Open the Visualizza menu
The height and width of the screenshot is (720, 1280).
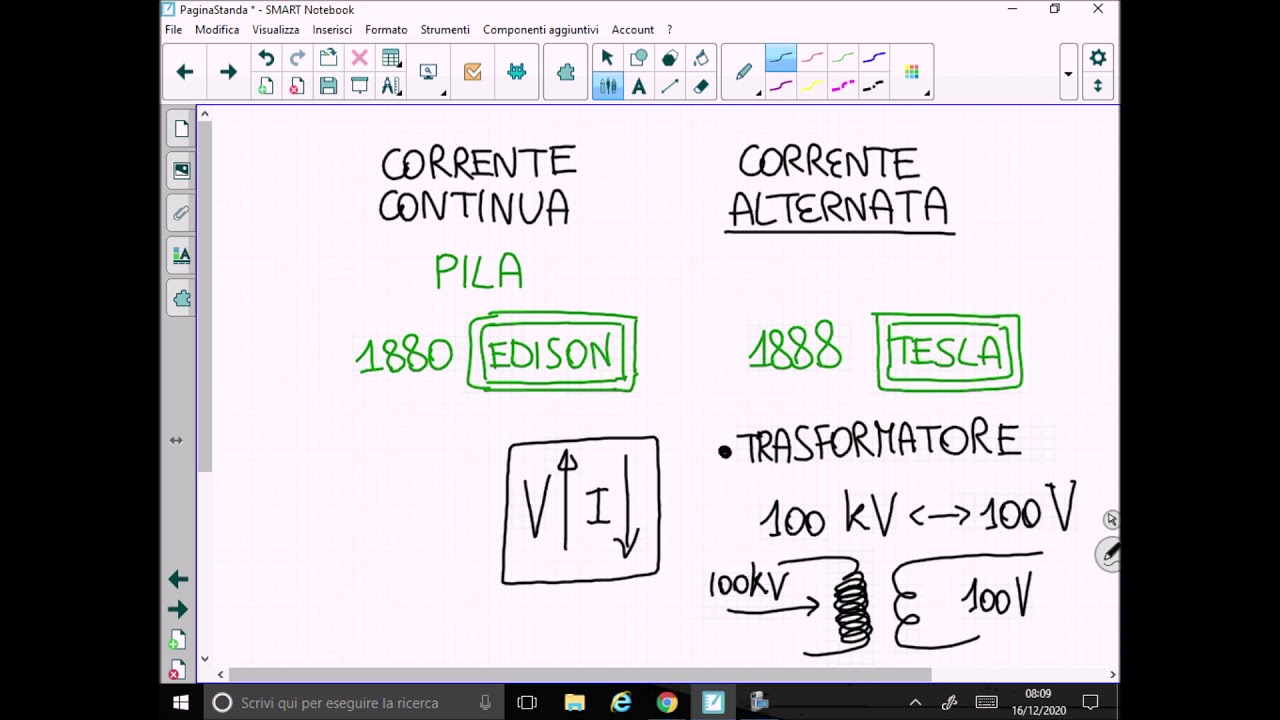276,30
